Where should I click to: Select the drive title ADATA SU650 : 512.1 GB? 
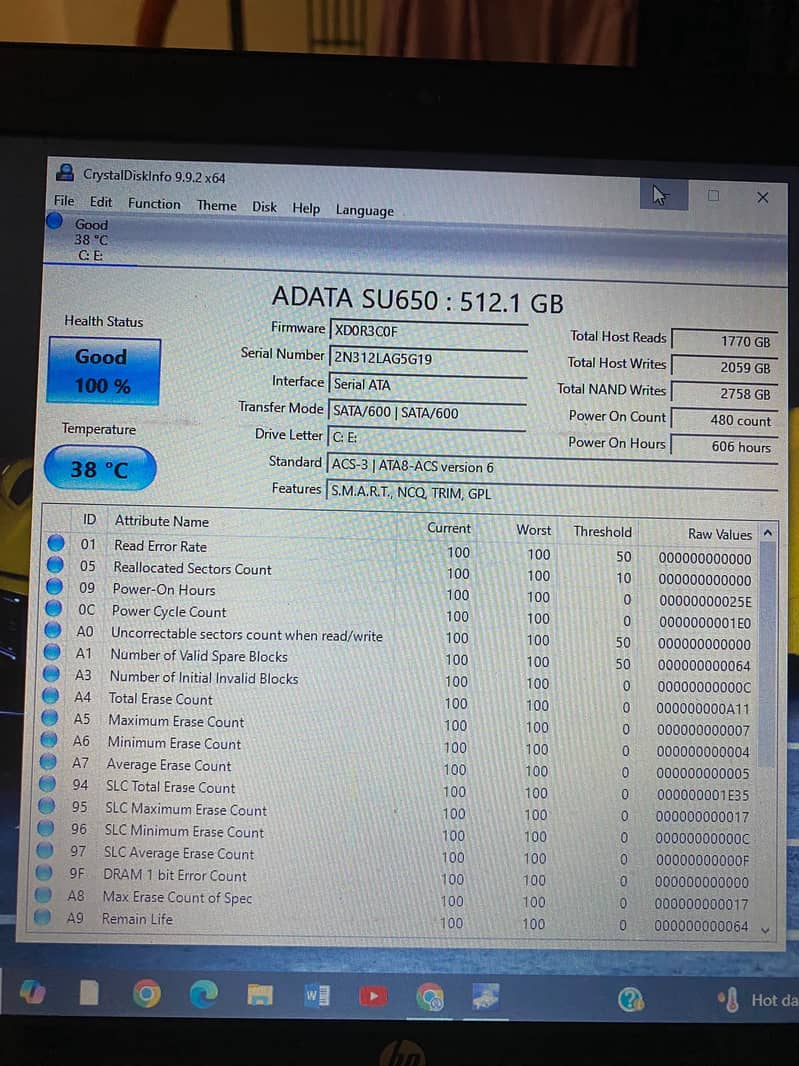pos(418,299)
